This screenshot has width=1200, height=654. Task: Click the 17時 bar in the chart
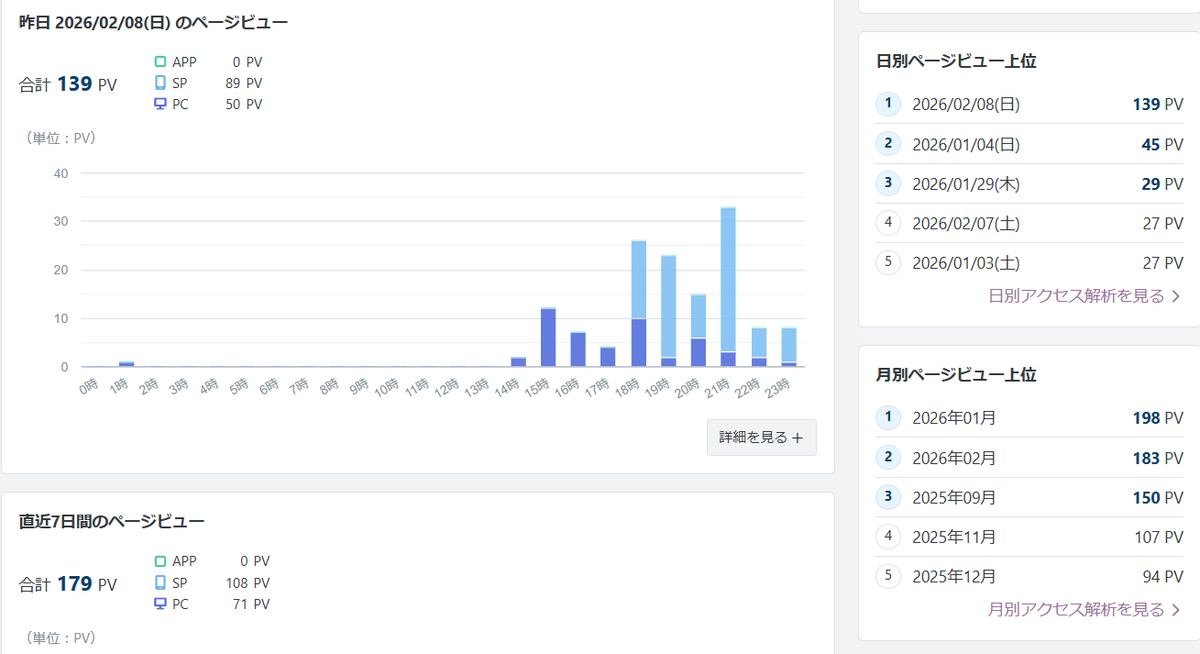point(608,357)
